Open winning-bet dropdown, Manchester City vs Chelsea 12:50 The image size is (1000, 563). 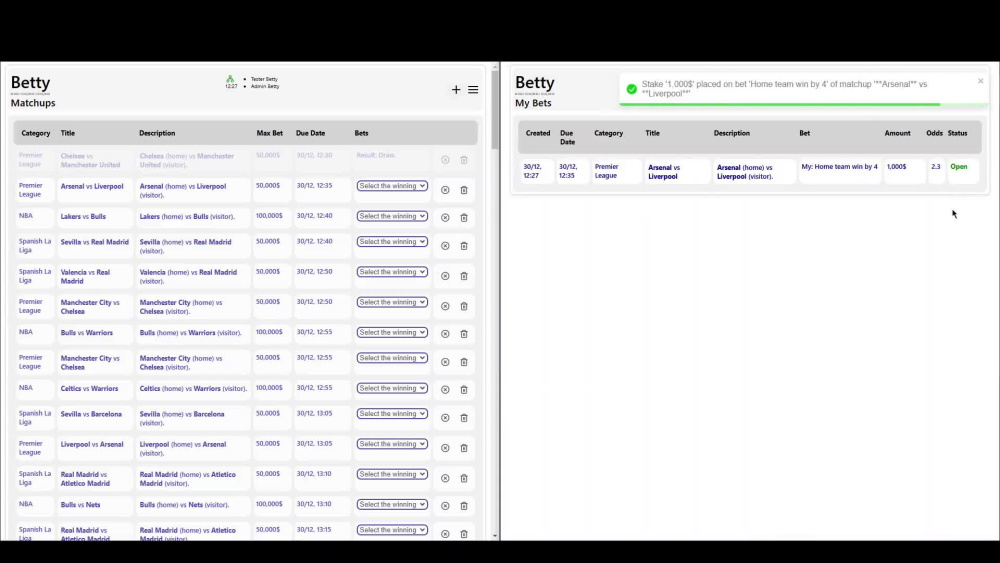coord(392,302)
